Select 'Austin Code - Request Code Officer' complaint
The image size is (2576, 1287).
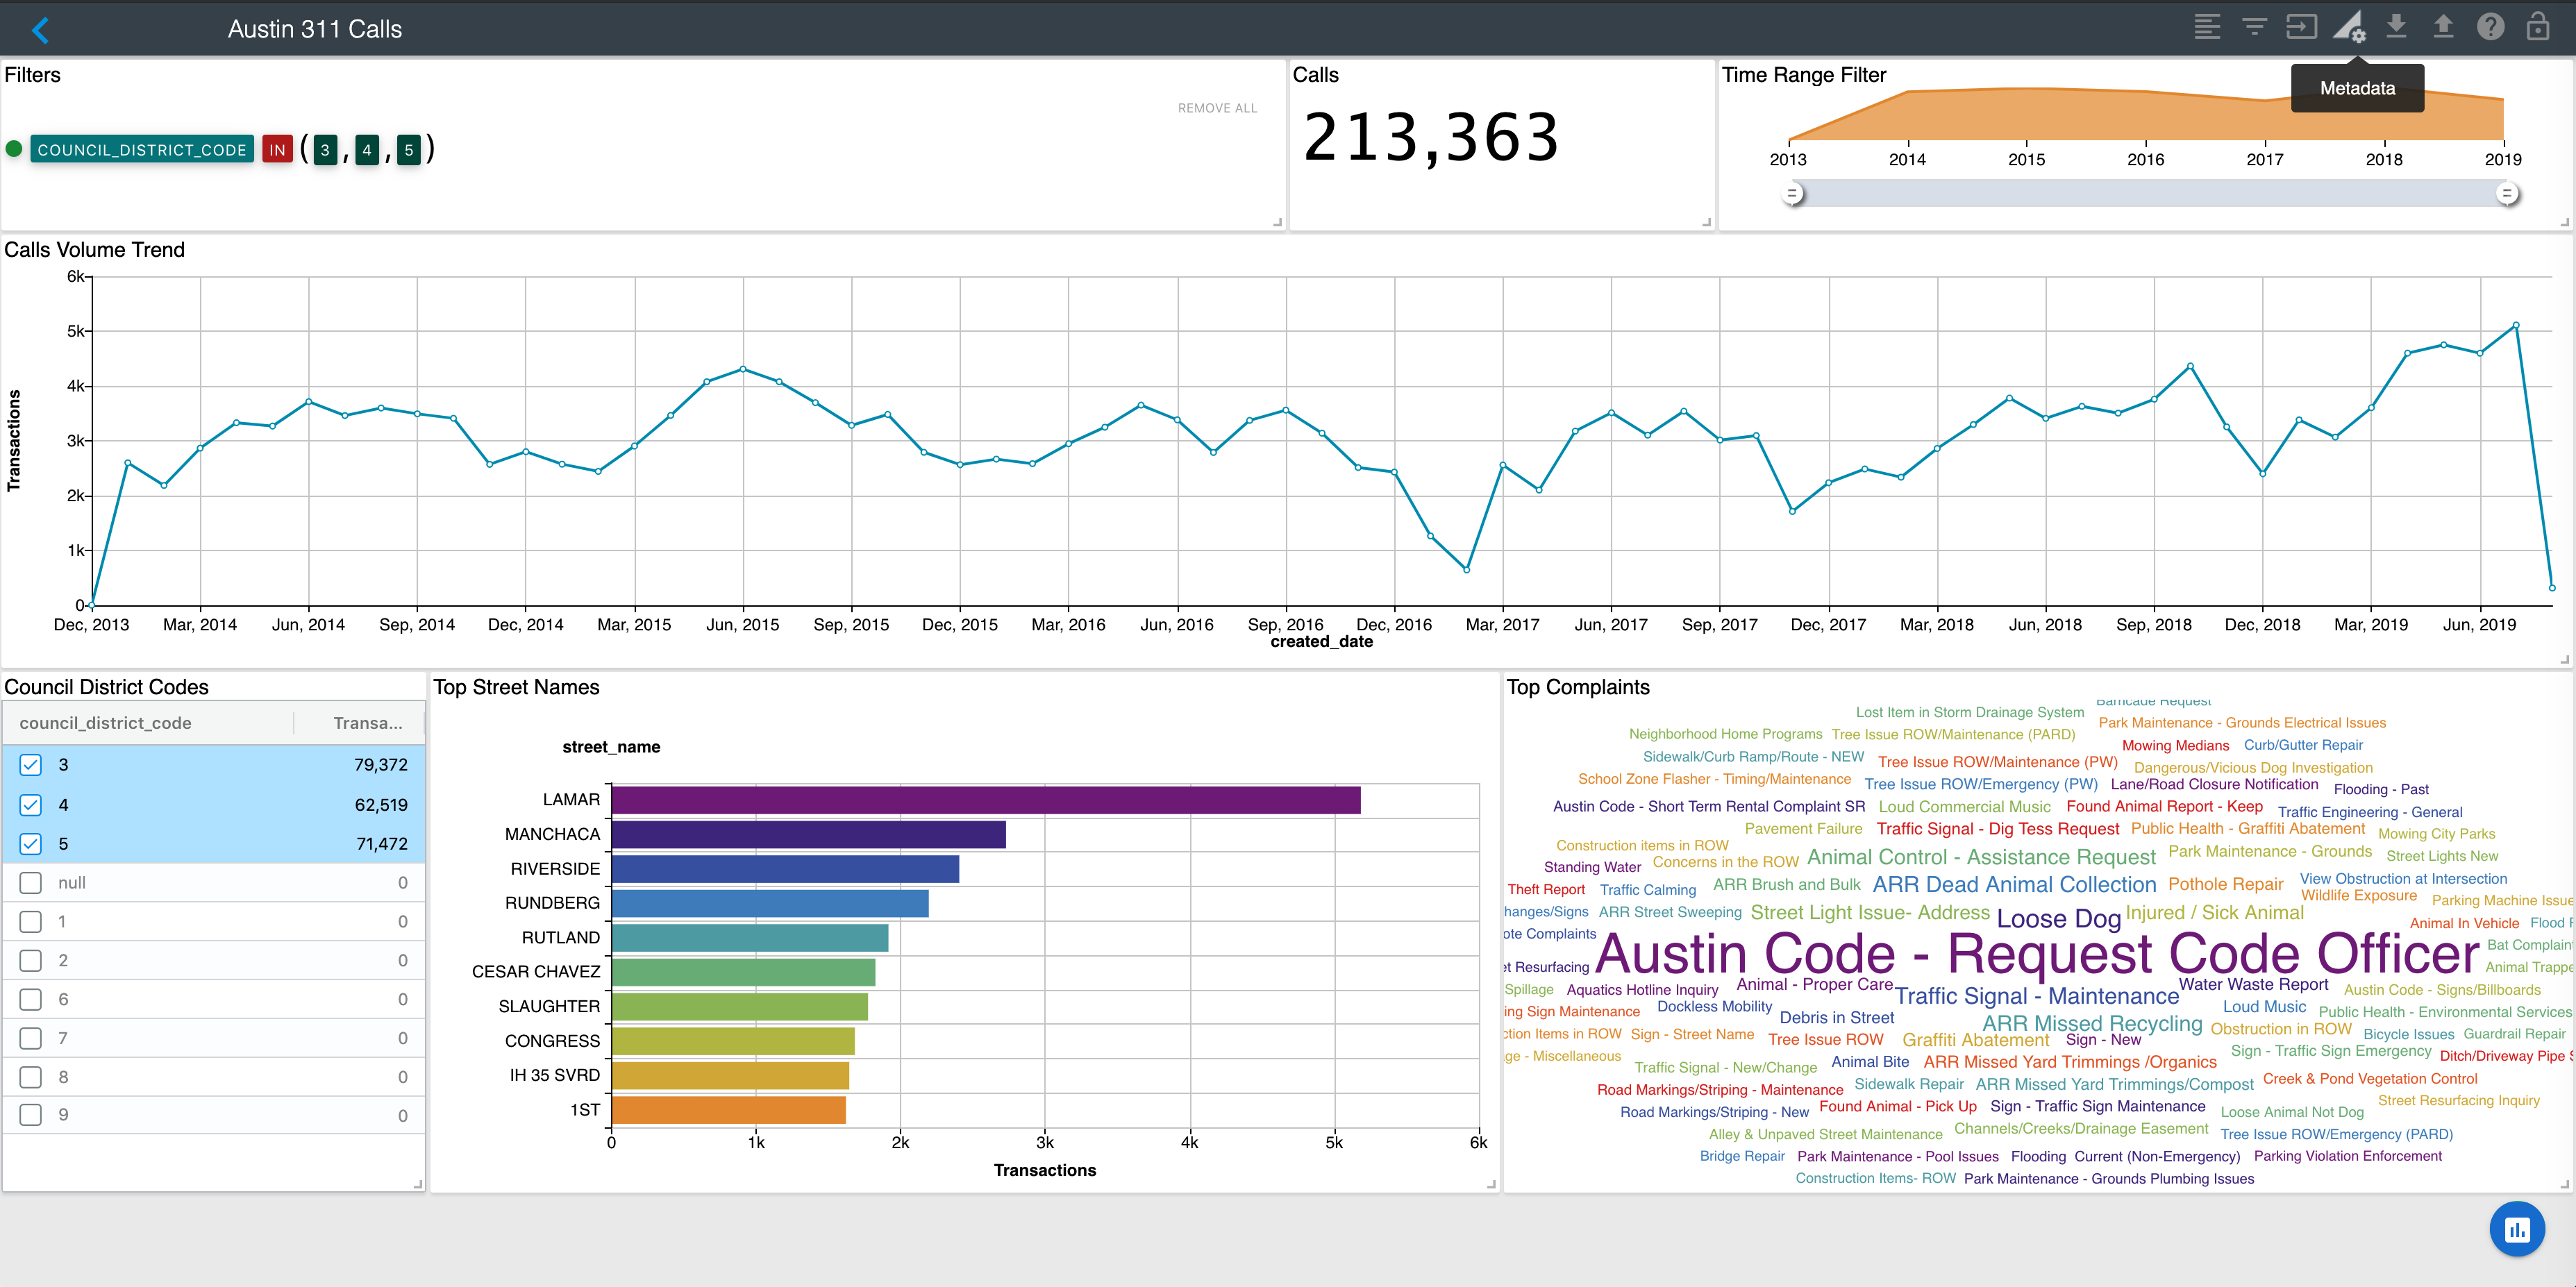click(2036, 954)
